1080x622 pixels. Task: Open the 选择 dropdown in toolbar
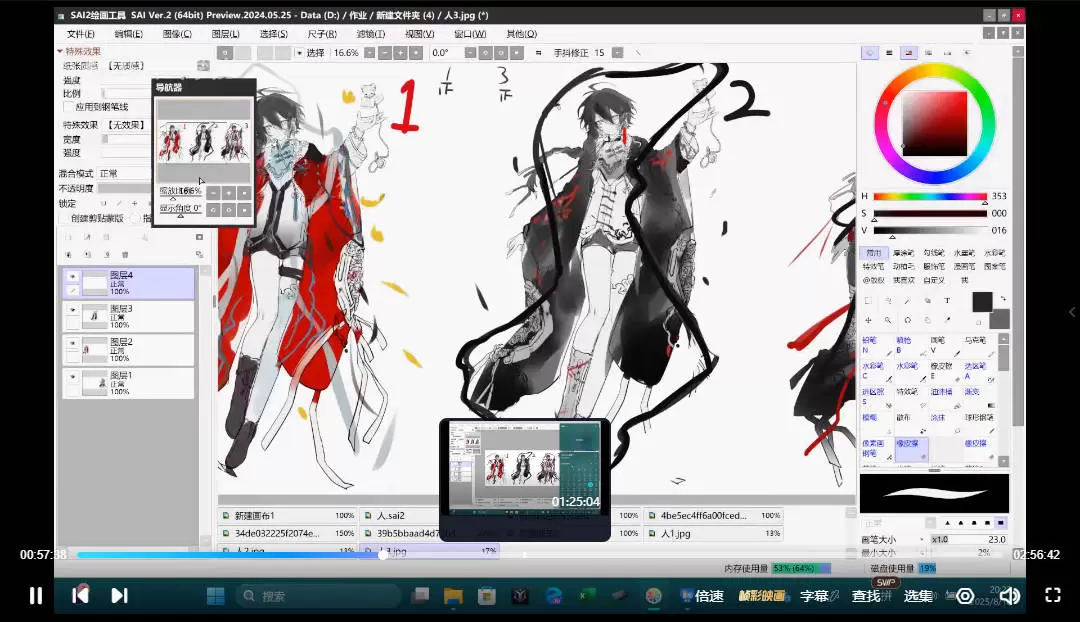coord(299,53)
